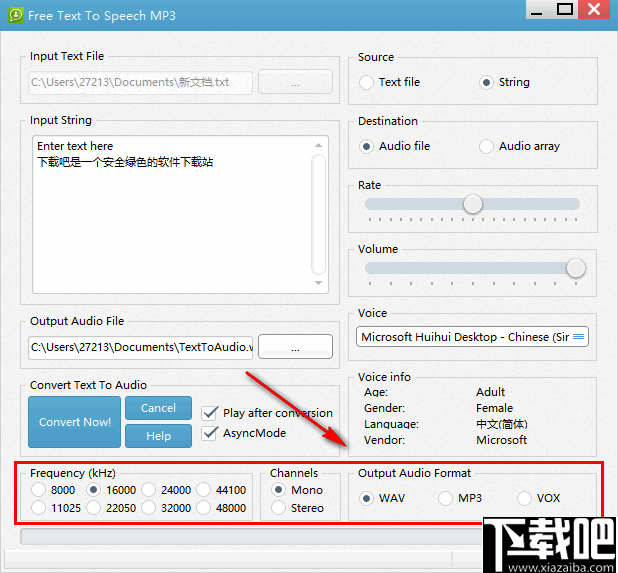Click the Vendor value Microsoft
Viewport: 618px width, 573px height.
501,440
